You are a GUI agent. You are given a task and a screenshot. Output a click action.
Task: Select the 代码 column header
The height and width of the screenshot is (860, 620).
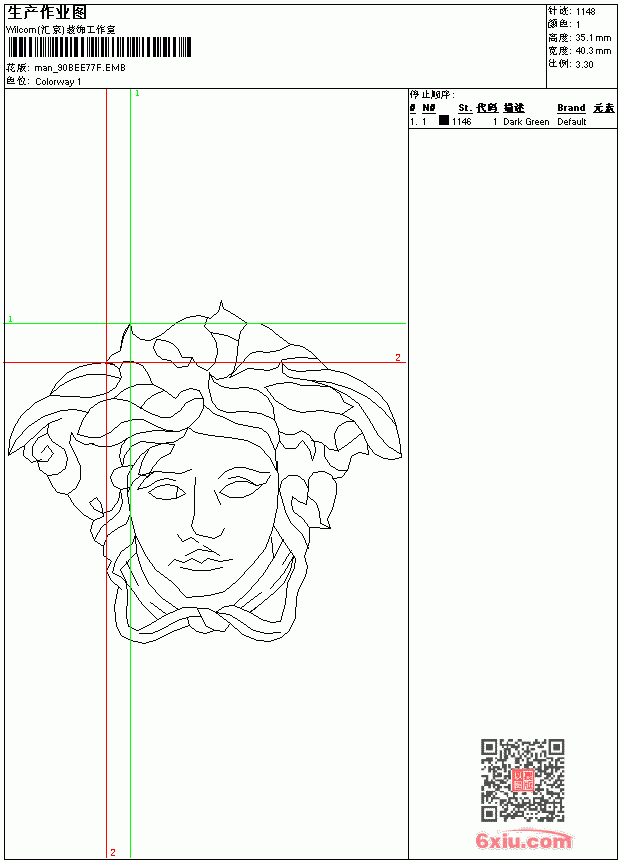point(487,108)
